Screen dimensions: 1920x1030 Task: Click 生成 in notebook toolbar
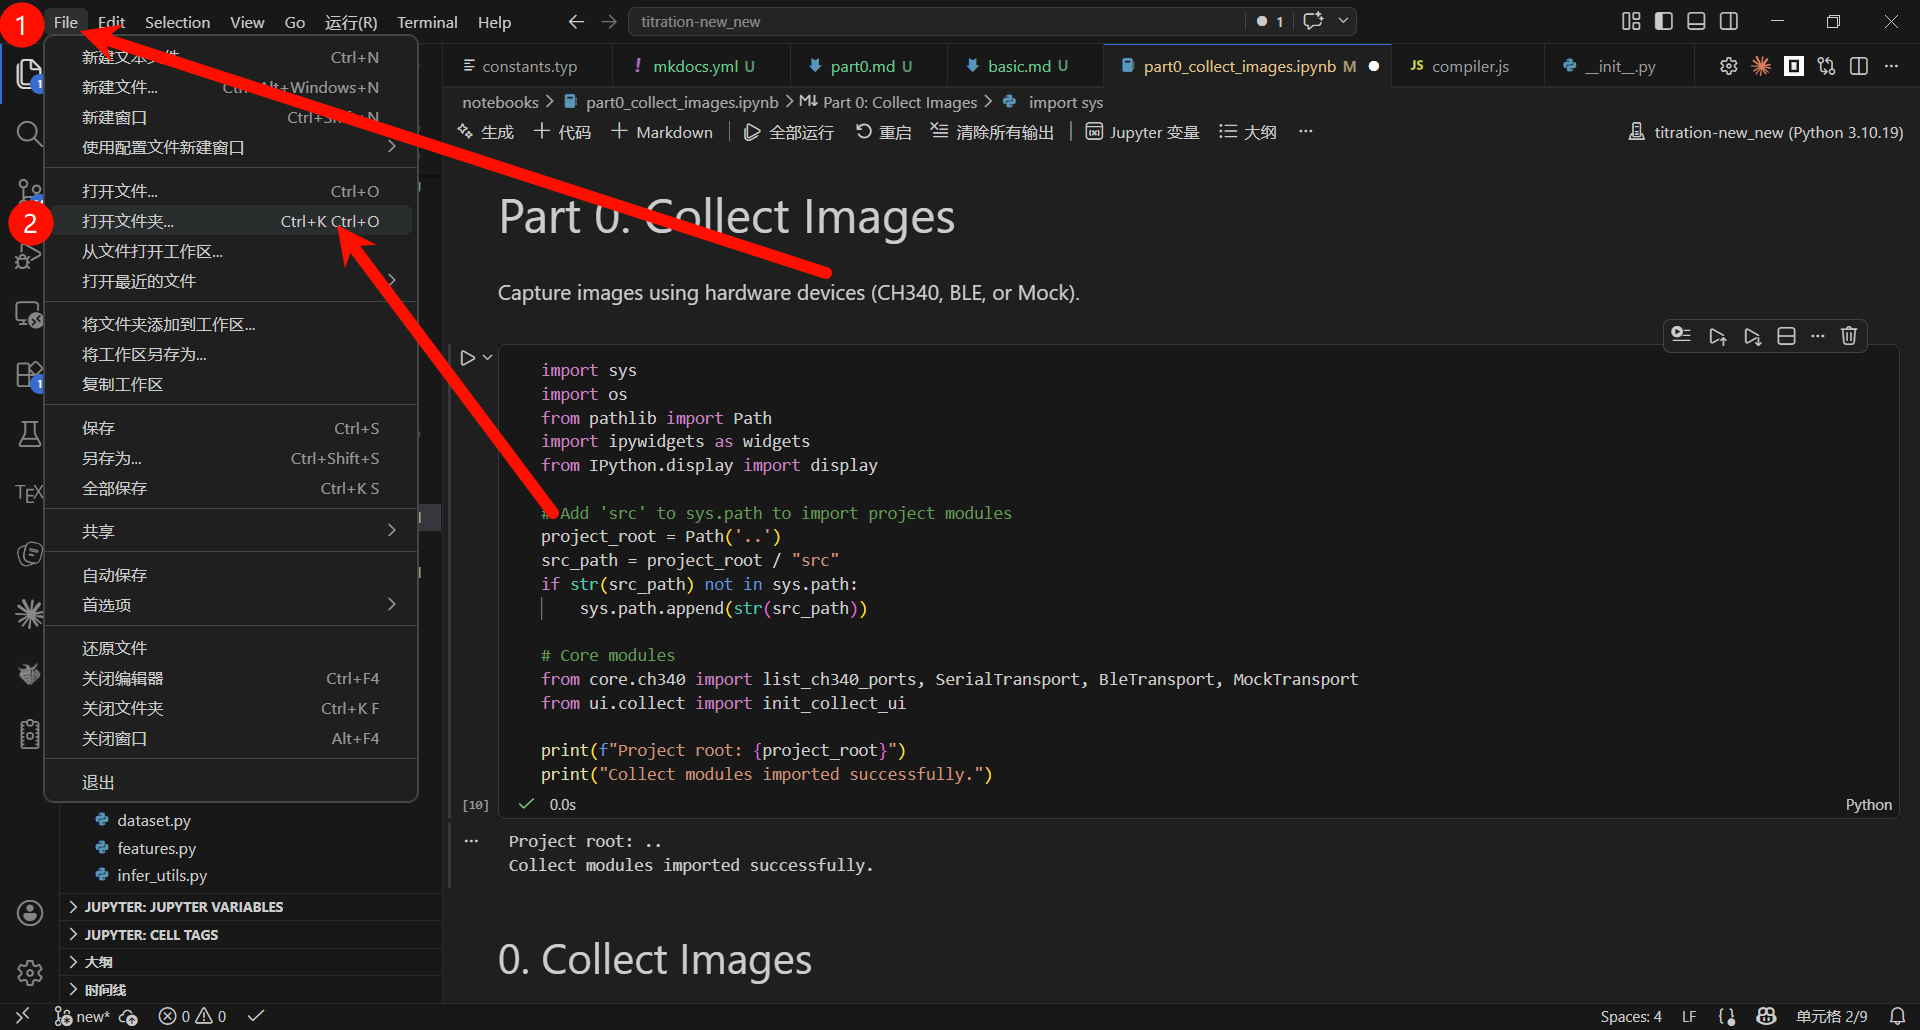486,132
